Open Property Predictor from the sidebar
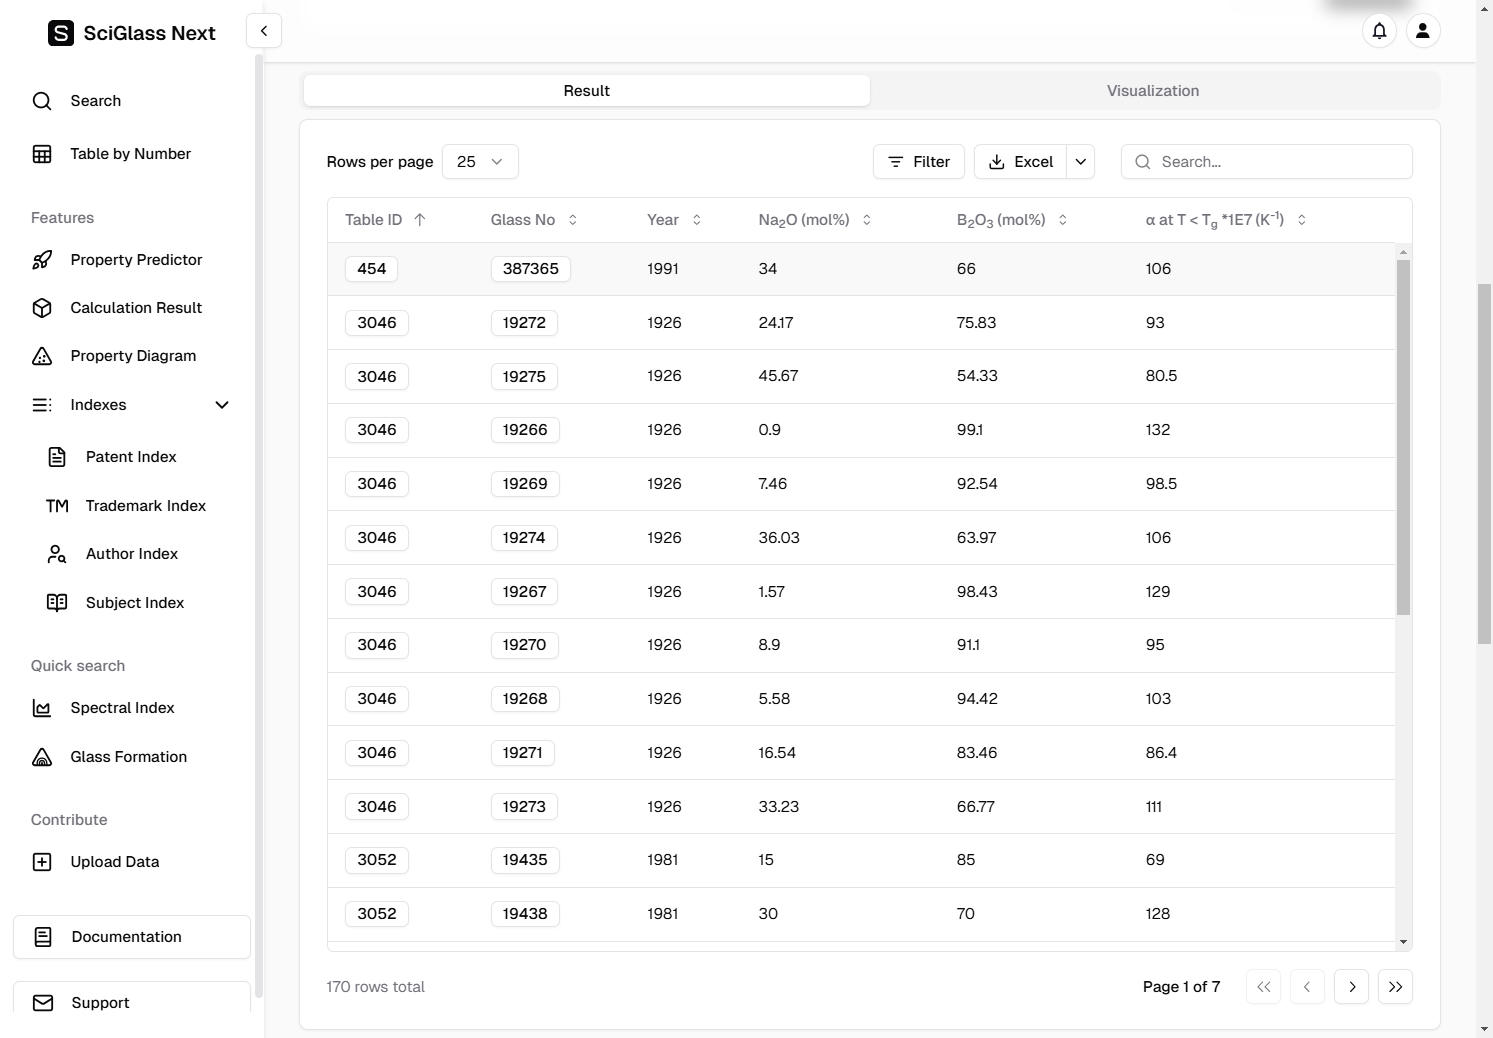Viewport: 1493px width, 1038px height. [135, 260]
